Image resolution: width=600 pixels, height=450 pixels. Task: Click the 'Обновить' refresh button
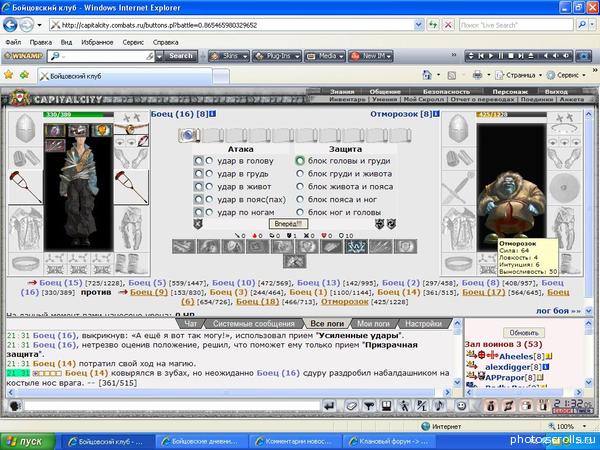point(530,332)
